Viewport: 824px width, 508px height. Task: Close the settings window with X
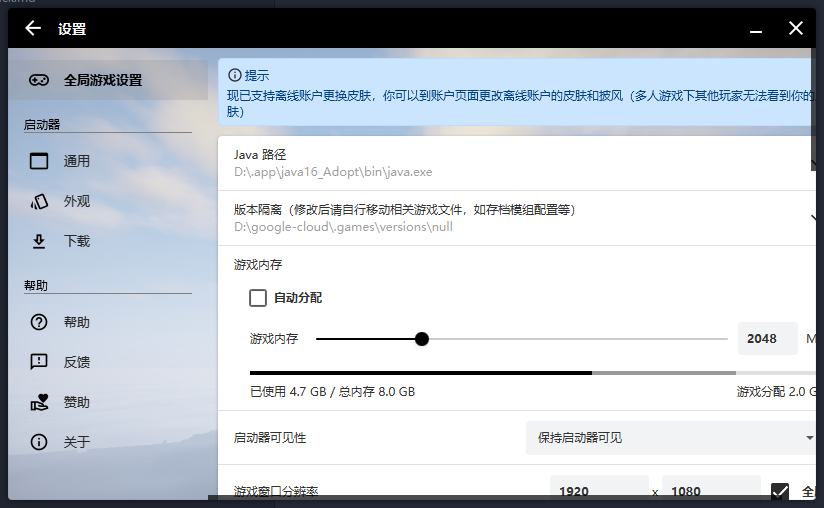pos(796,28)
